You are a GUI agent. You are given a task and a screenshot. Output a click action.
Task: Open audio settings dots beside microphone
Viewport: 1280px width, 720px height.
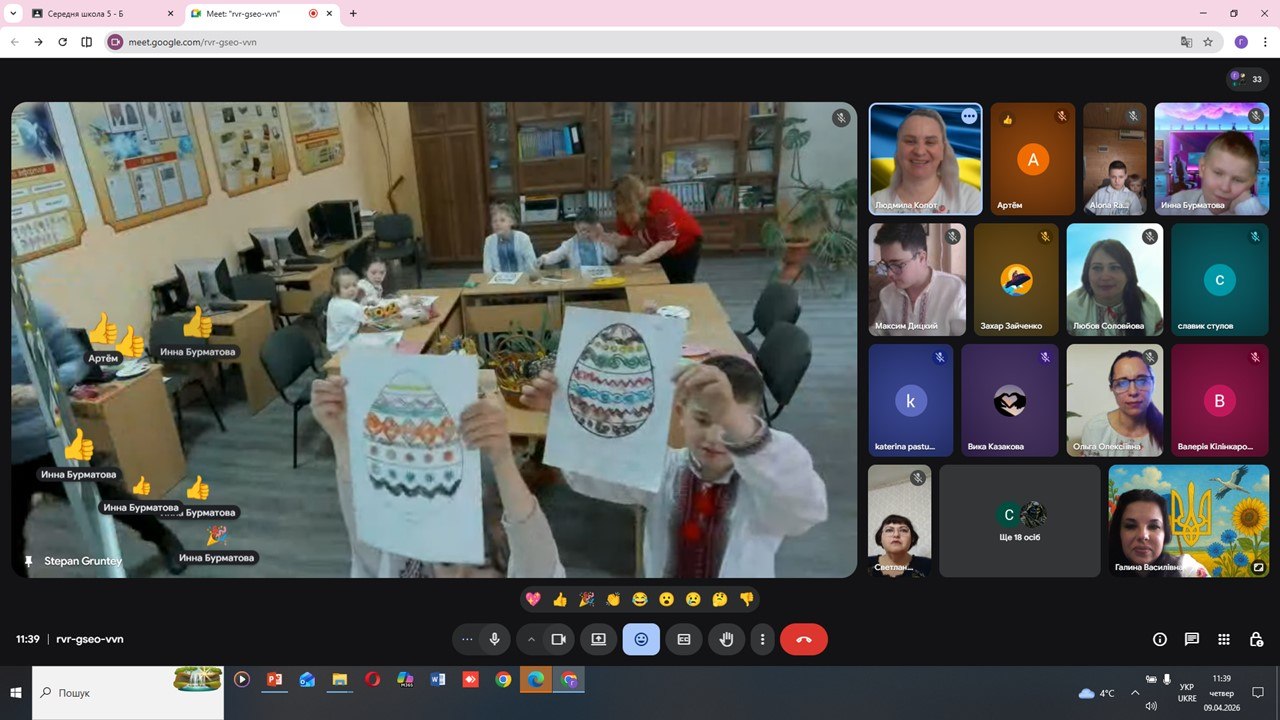pyautogui.click(x=467, y=639)
